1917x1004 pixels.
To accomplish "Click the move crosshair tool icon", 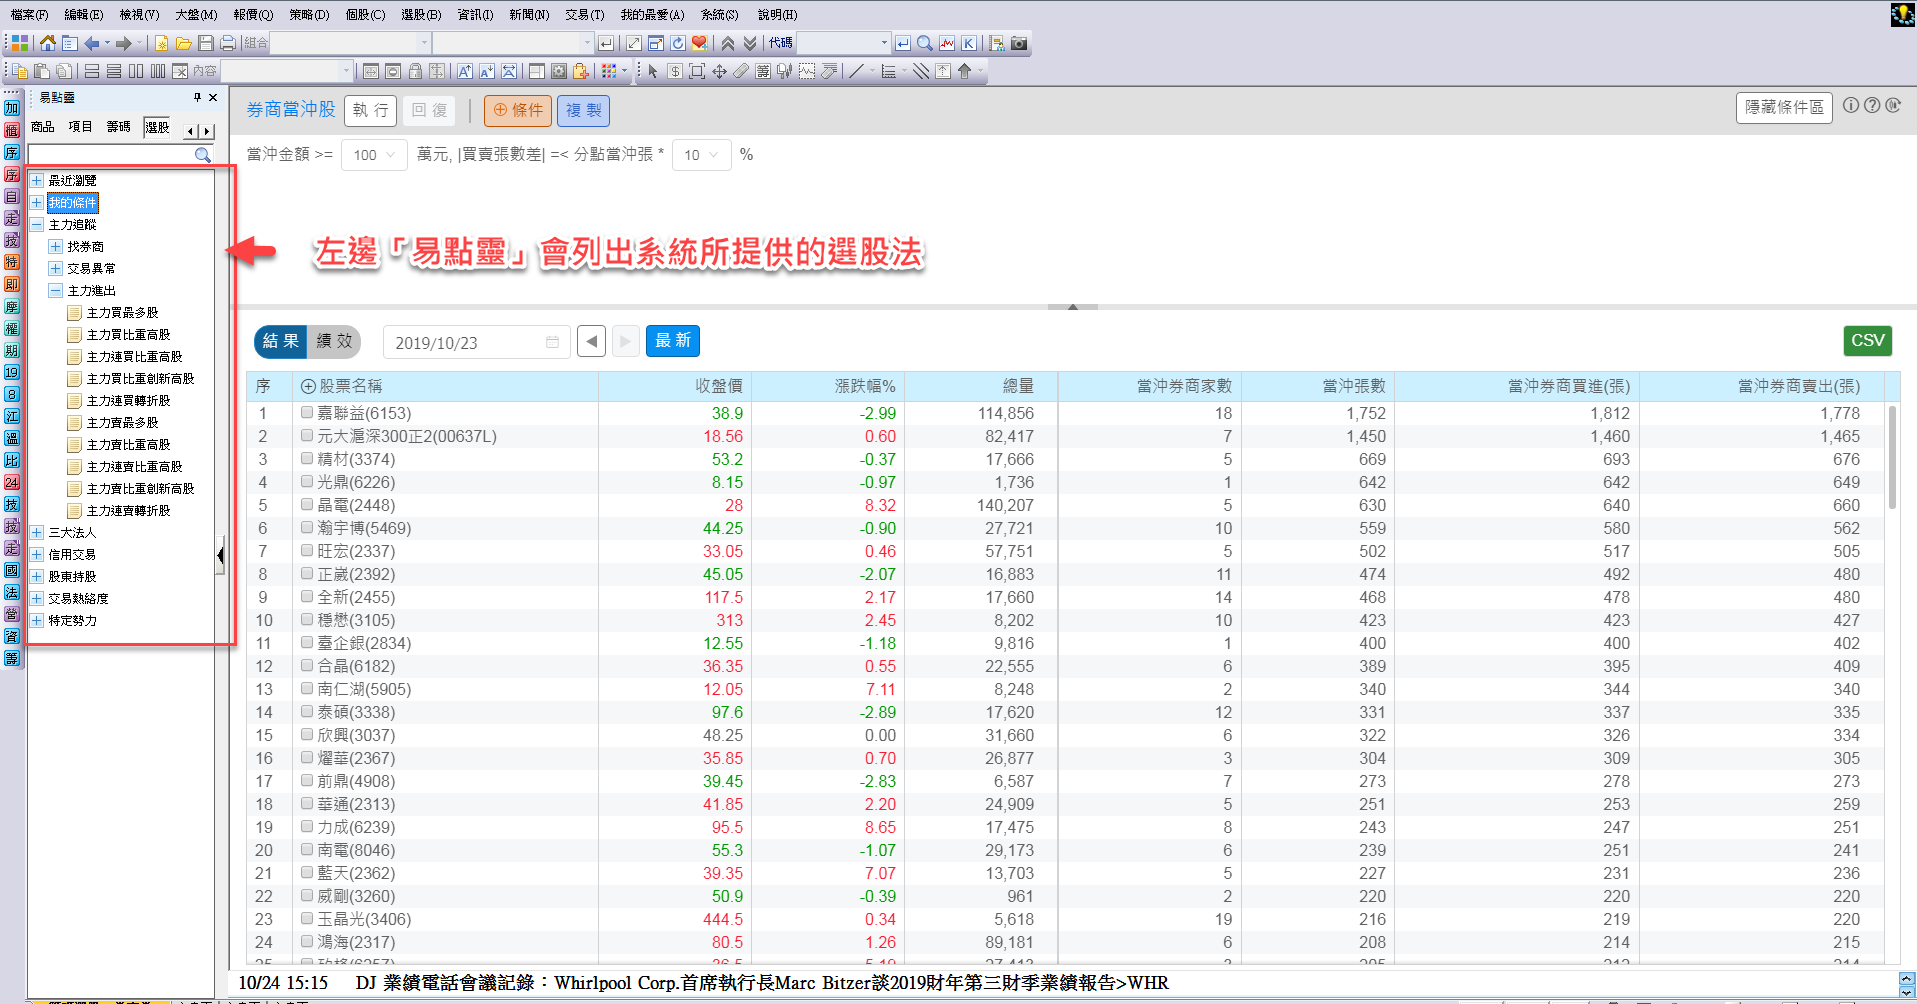I will 719,71.
